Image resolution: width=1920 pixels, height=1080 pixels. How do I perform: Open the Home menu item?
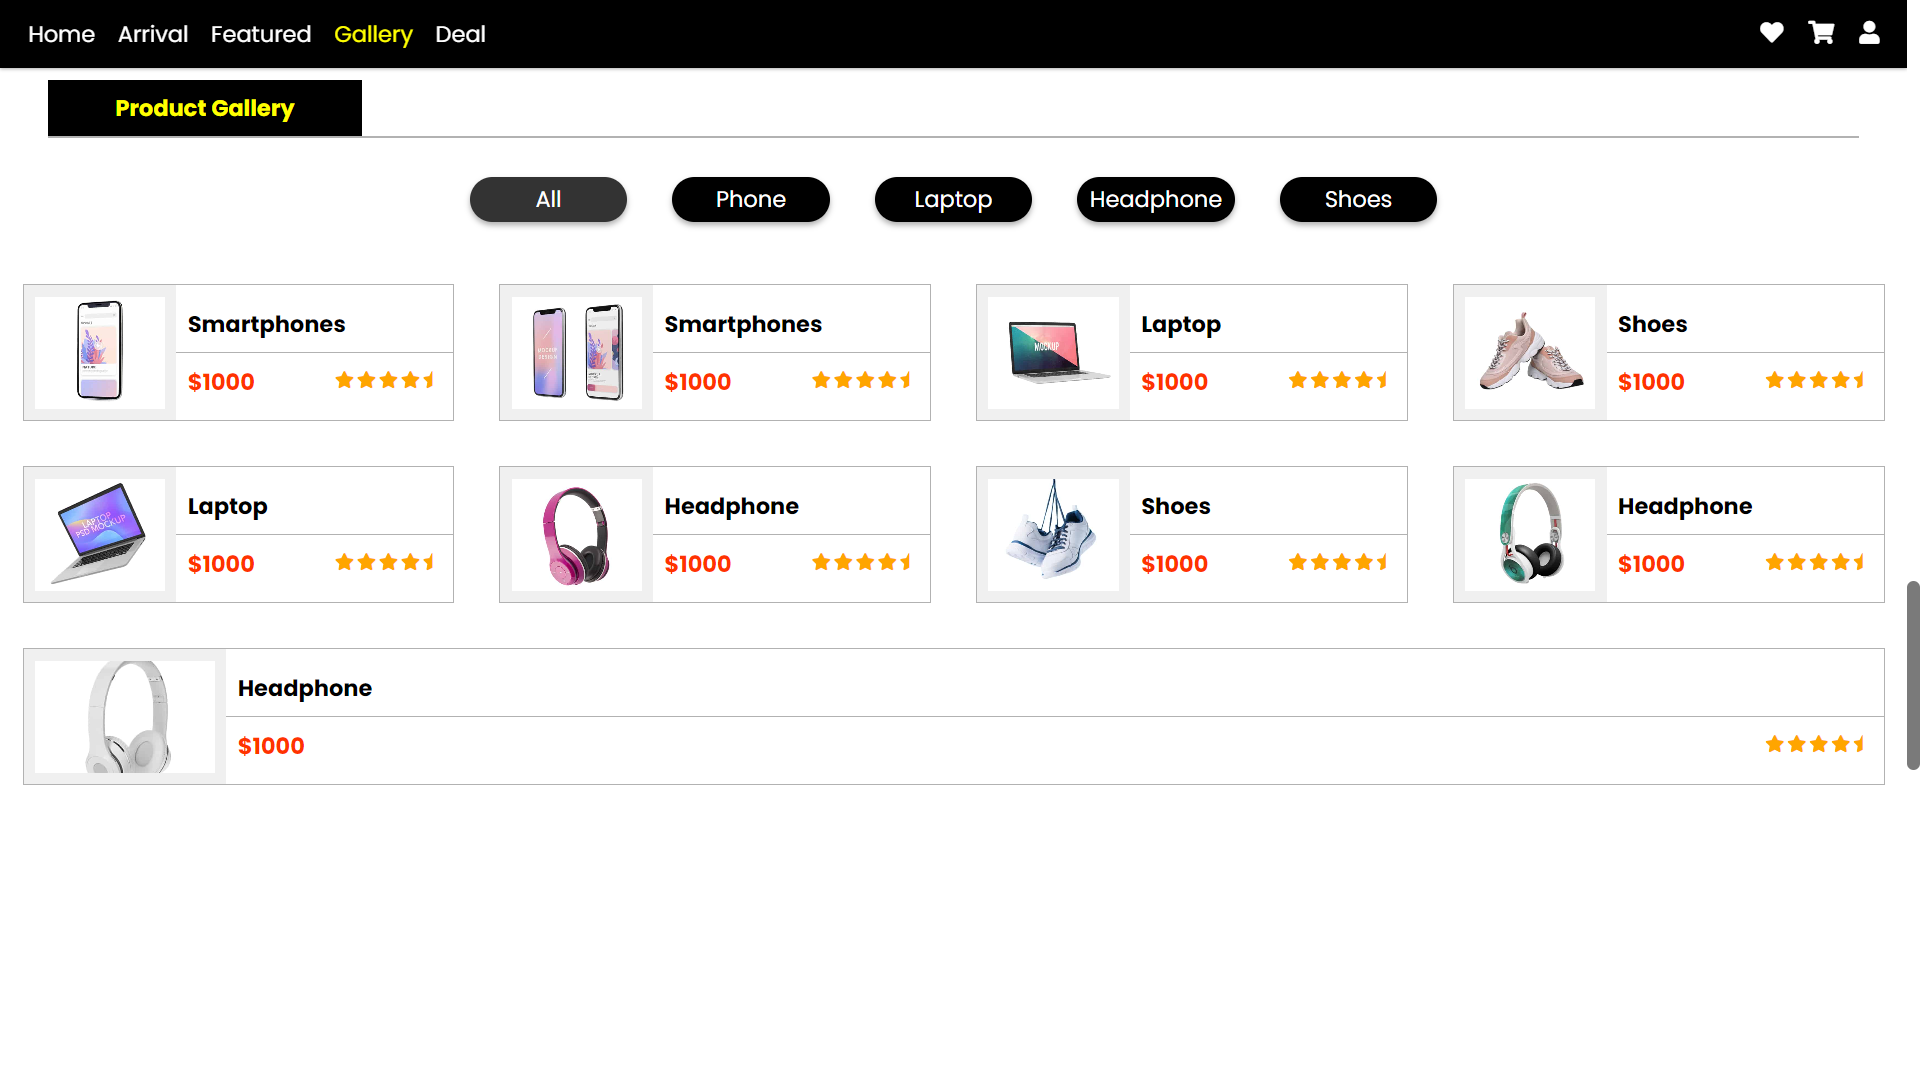61,34
